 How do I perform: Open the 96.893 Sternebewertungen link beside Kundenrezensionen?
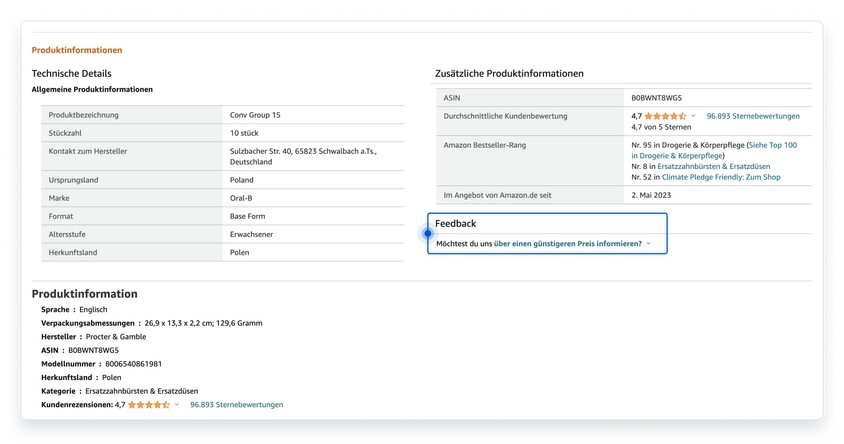coord(236,405)
